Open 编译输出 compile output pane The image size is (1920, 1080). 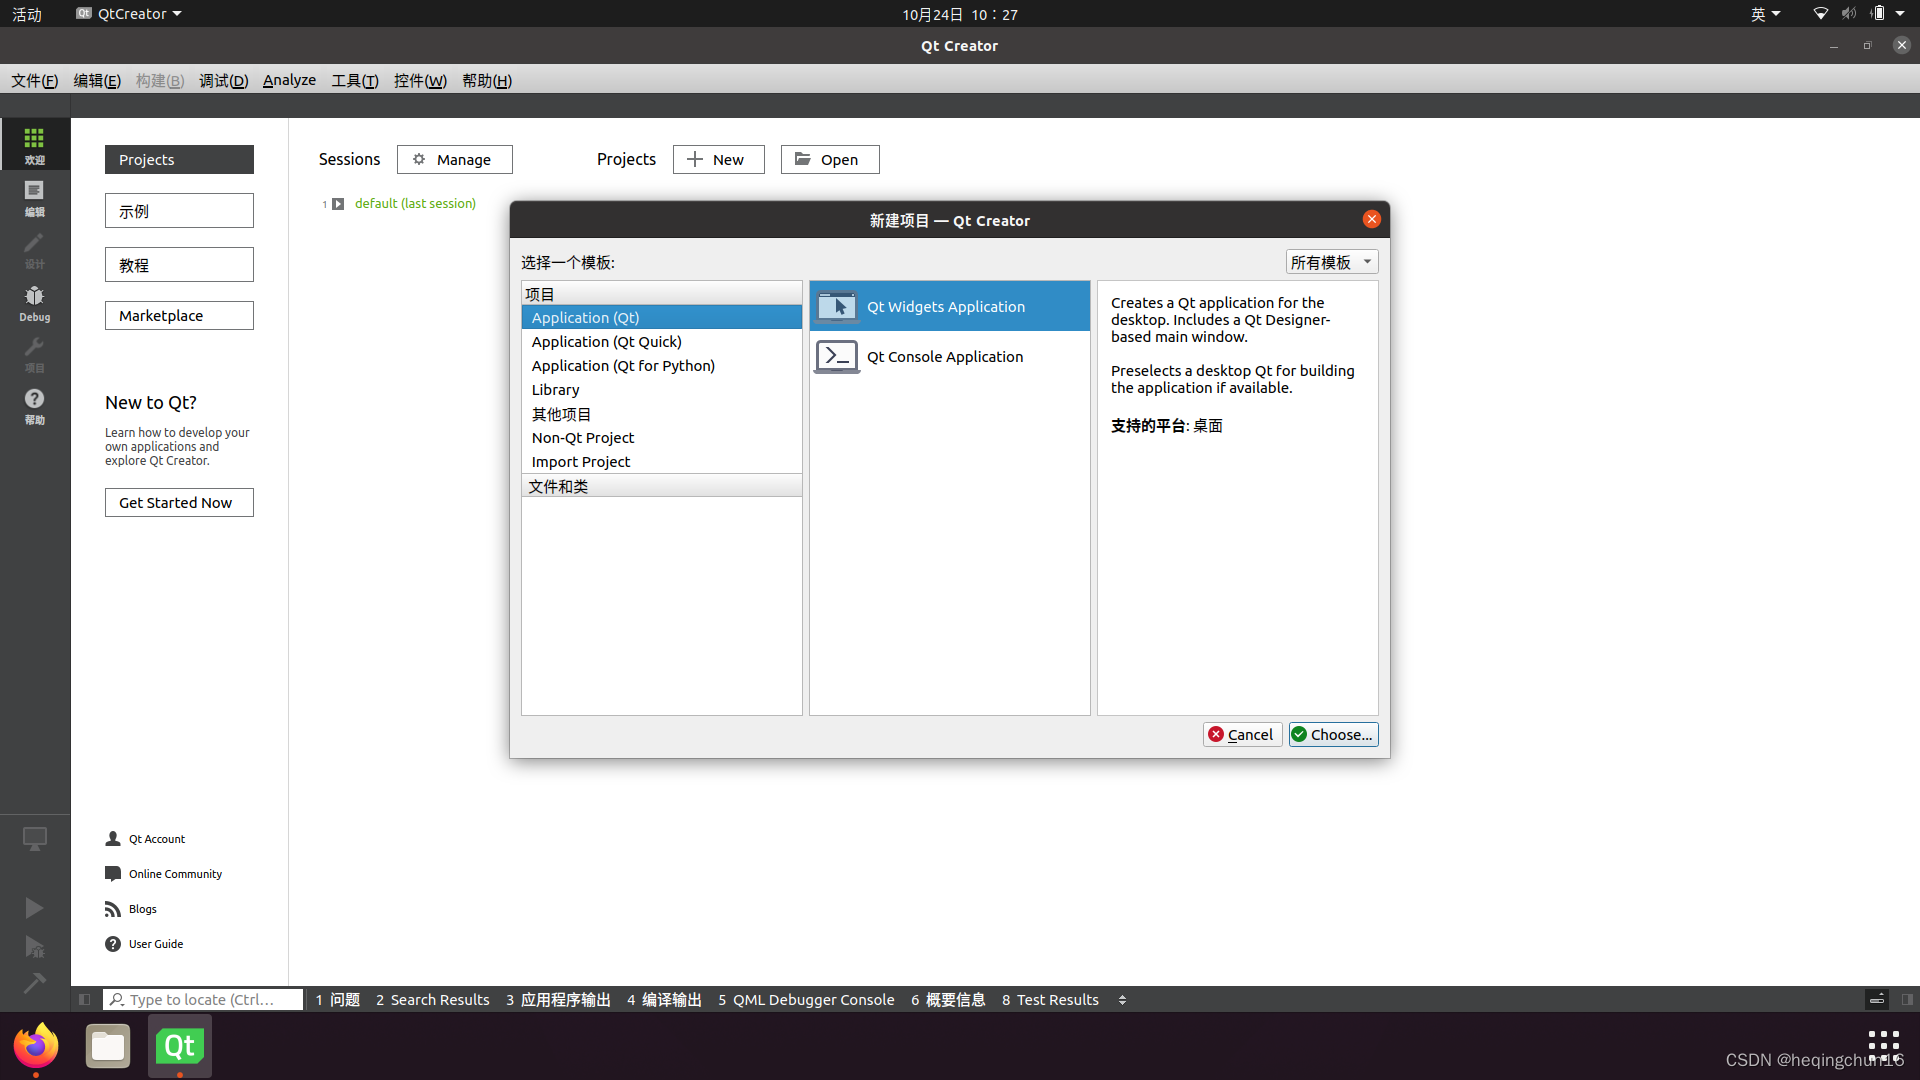click(x=664, y=999)
